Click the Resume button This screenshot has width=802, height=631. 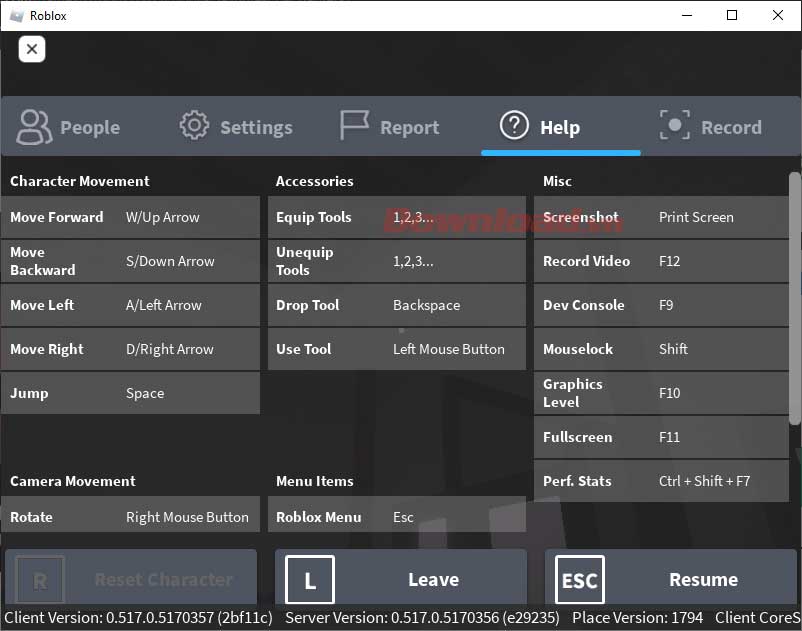(x=671, y=580)
